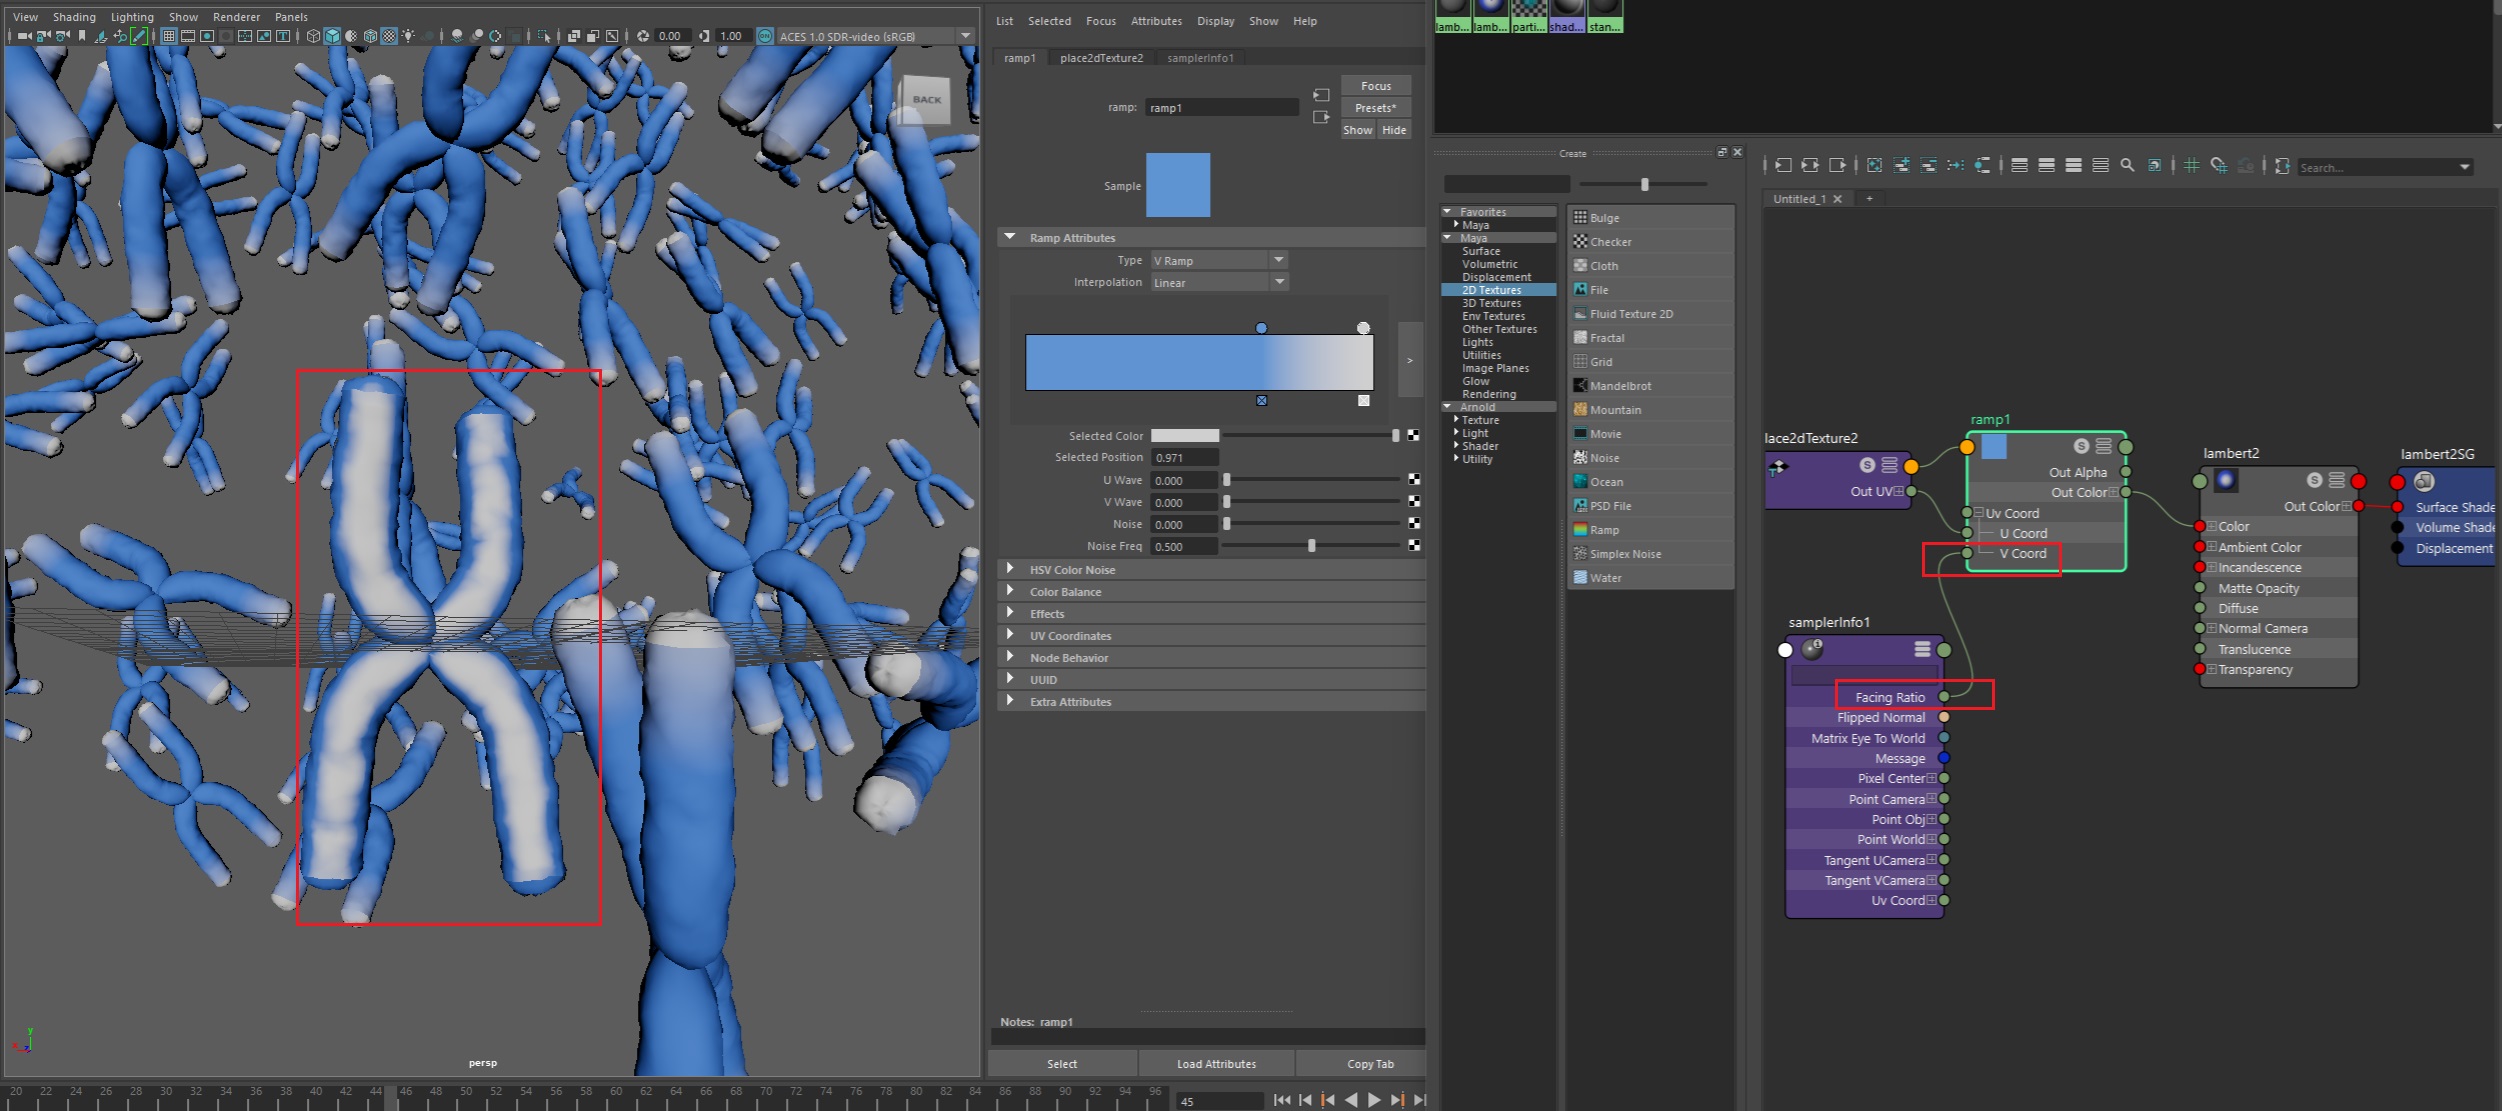Click the Checker texture node icon
Image resolution: width=2502 pixels, height=1111 pixels.
click(x=1580, y=241)
